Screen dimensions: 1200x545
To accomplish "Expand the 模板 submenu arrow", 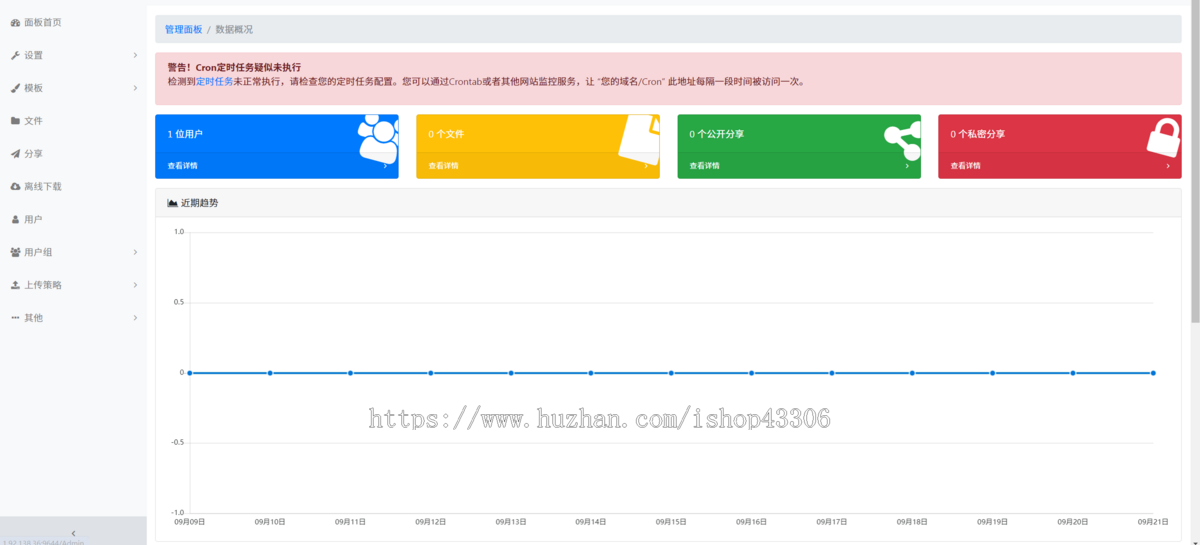I will pyautogui.click(x=135, y=88).
